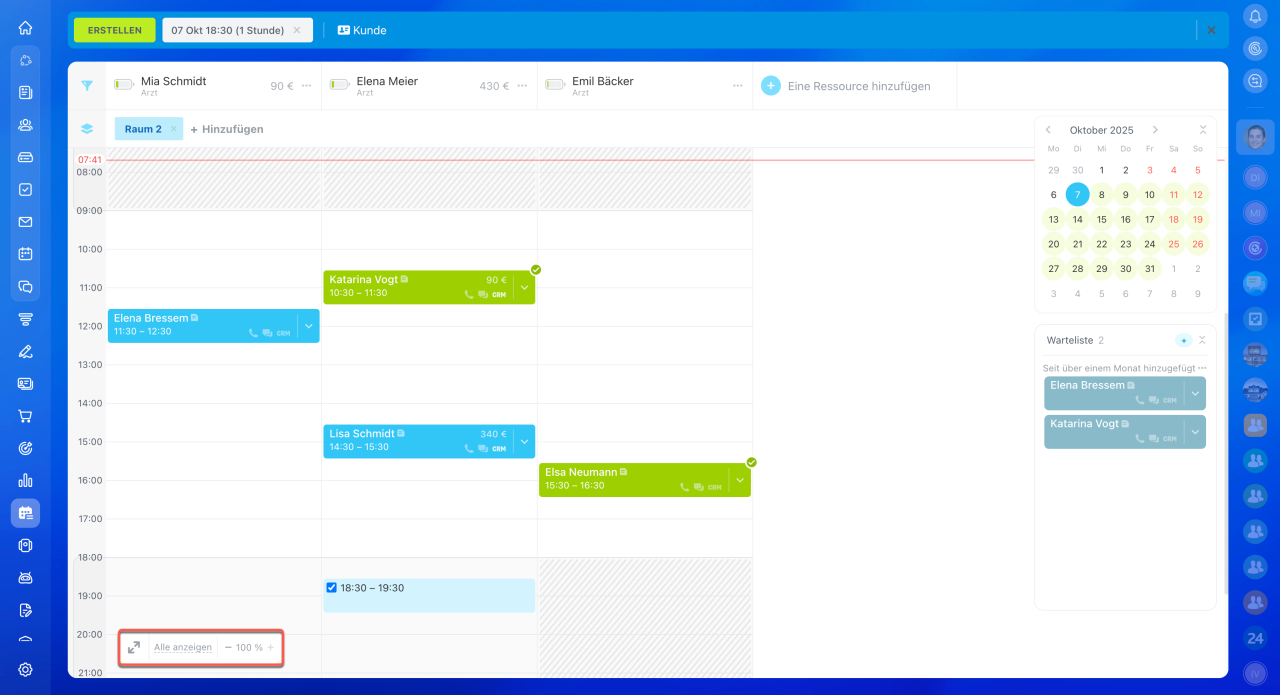Open Mia Schmidt resource options menu
Image resolution: width=1280 pixels, height=695 pixels.
pos(307,86)
